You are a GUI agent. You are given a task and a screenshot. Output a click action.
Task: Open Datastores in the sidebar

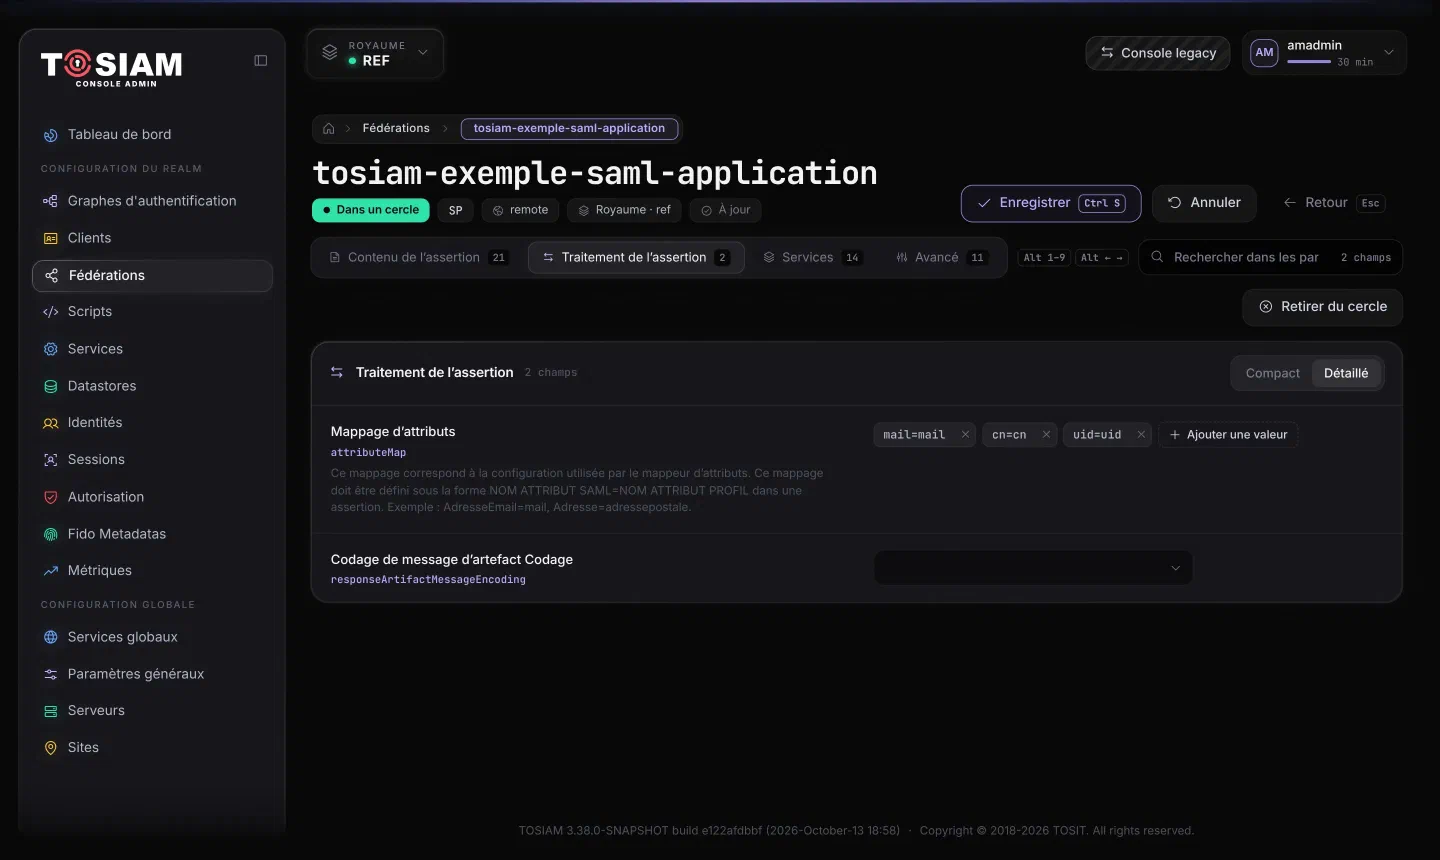pyautogui.click(x=152, y=386)
